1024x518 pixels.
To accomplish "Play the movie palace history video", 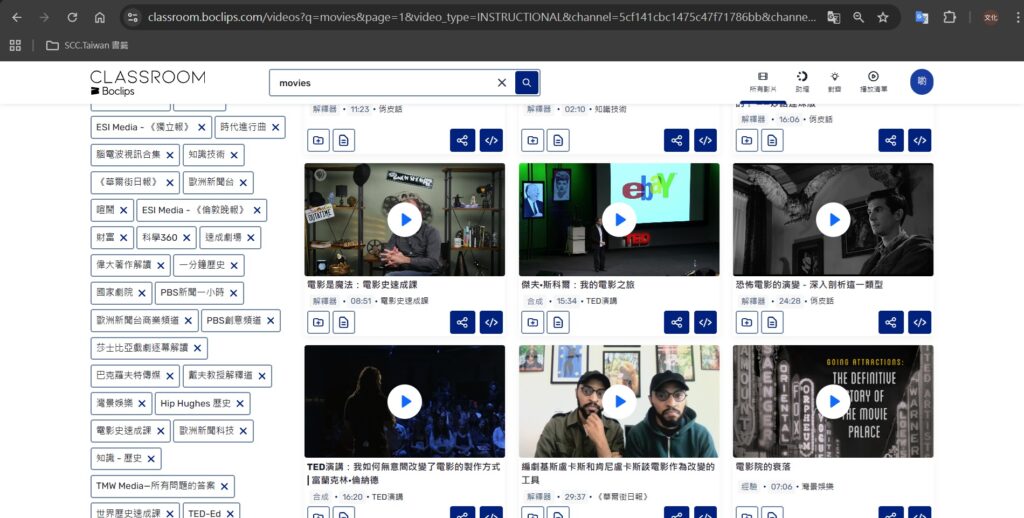I will 832,402.
